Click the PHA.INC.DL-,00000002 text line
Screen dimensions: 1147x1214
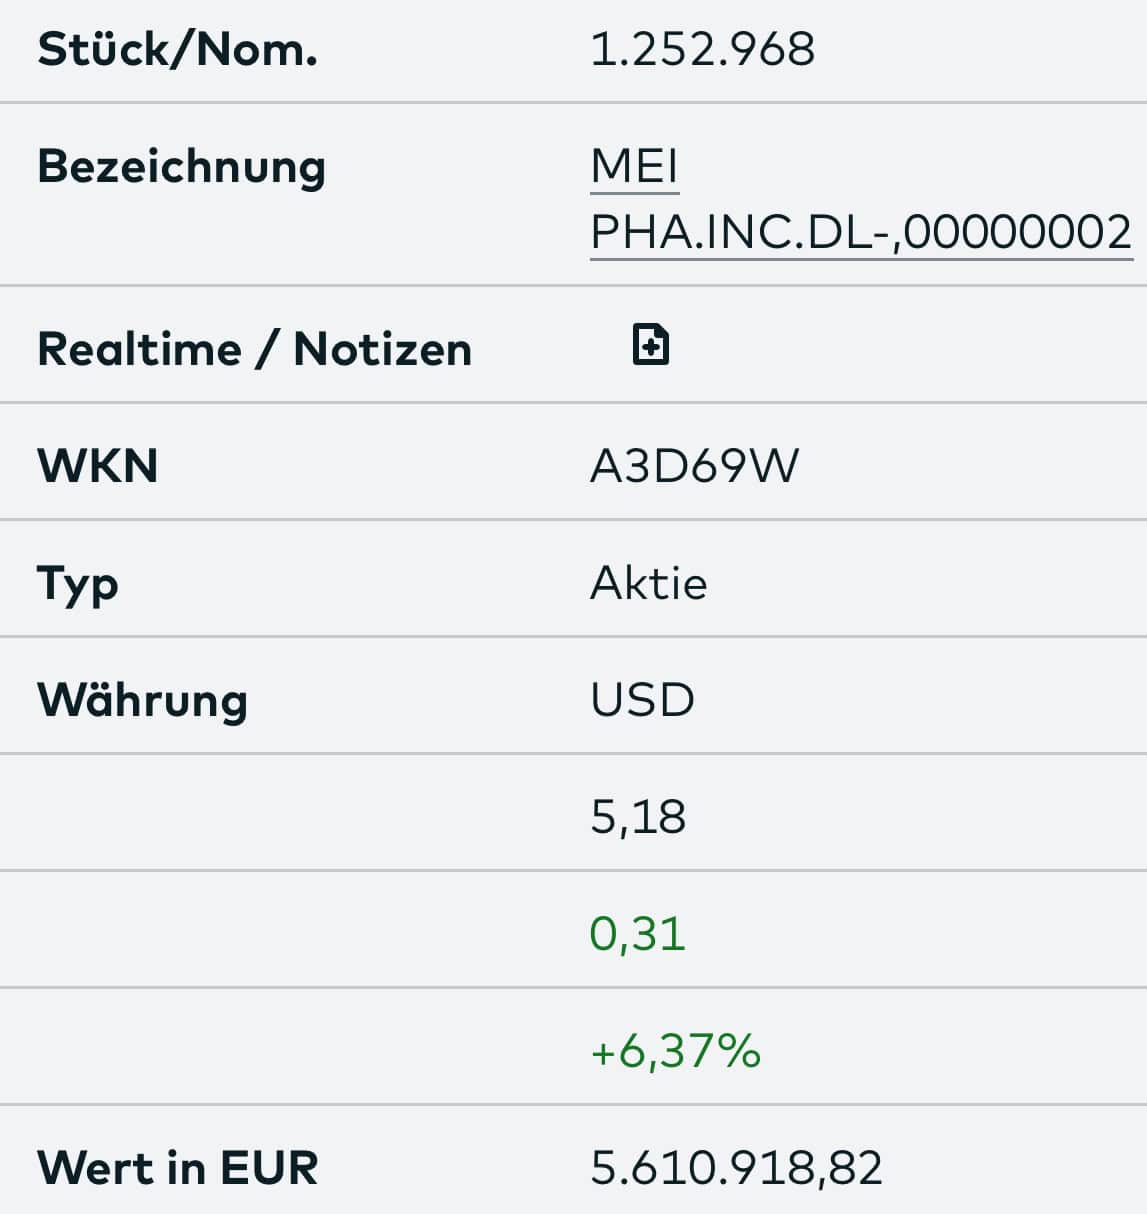tap(861, 232)
